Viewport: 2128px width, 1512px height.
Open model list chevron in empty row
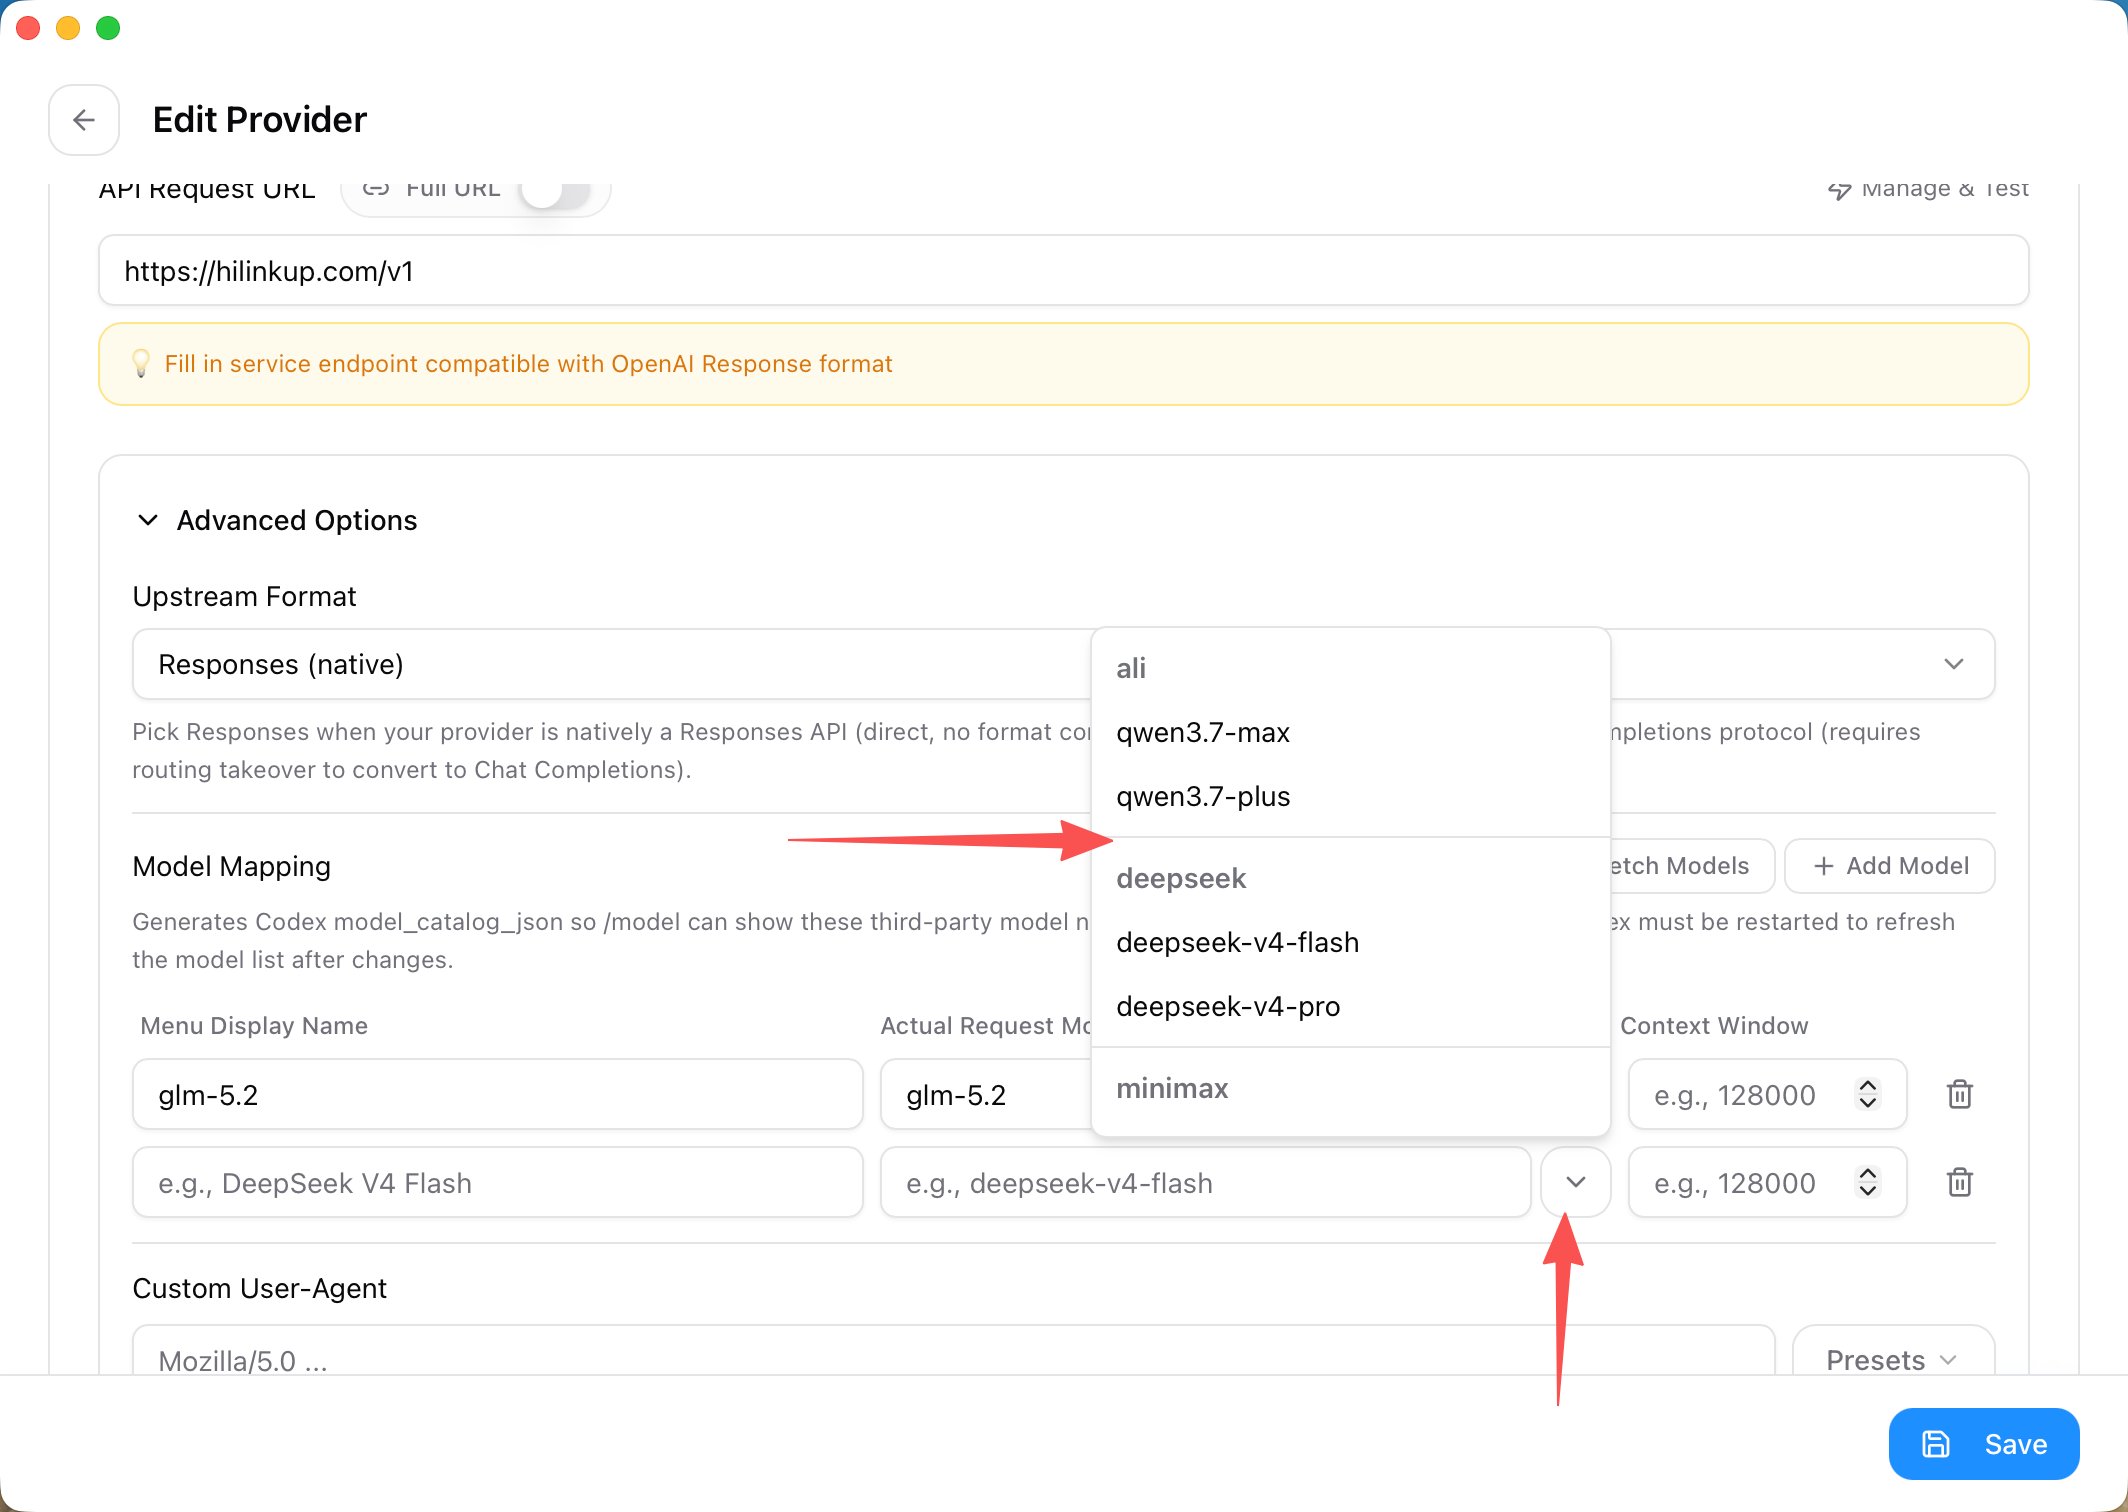[1576, 1182]
